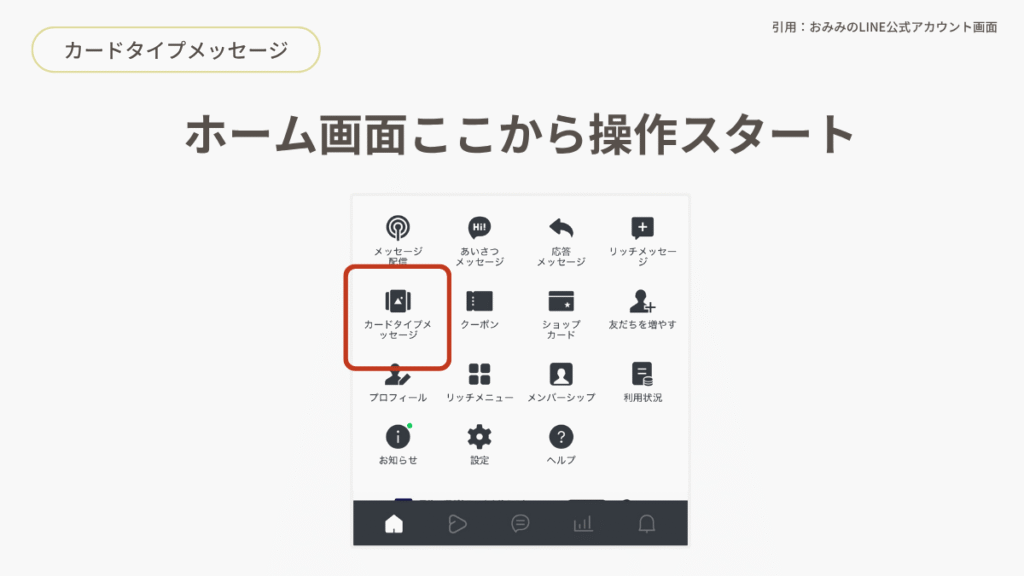Click 友だちを増やす add friends icon
Screen dimensions: 1024x576
point(642,302)
